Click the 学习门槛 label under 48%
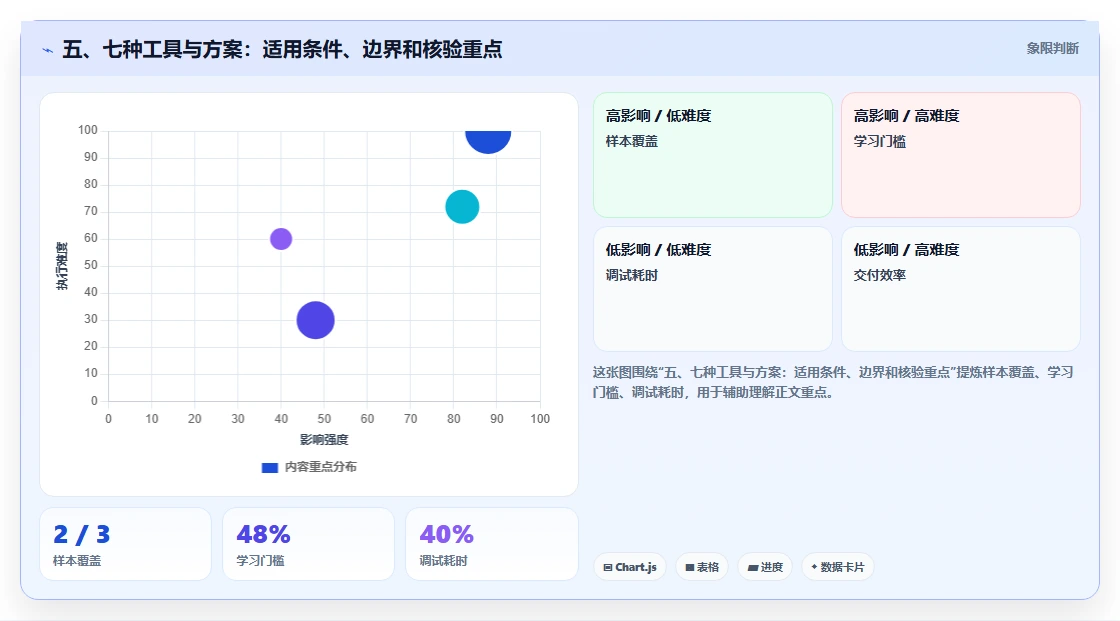This screenshot has width=1120, height=621. [260, 561]
